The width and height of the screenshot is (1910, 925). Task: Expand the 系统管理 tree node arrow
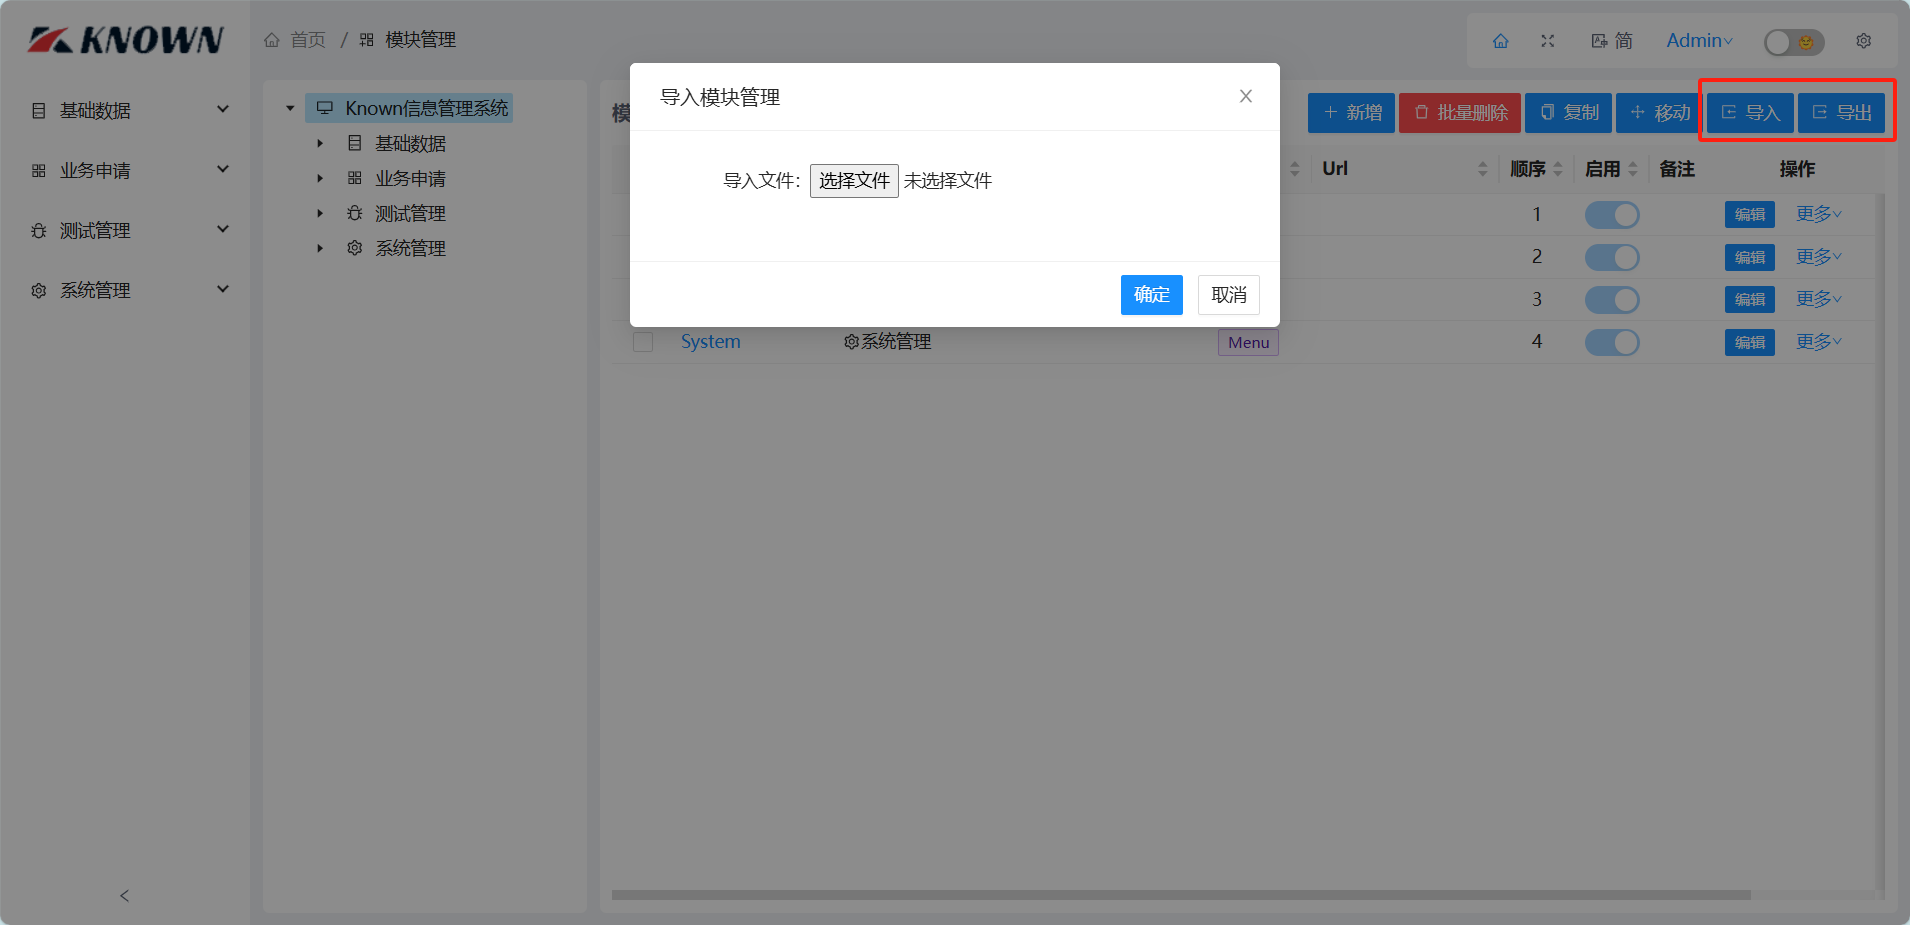(x=320, y=248)
